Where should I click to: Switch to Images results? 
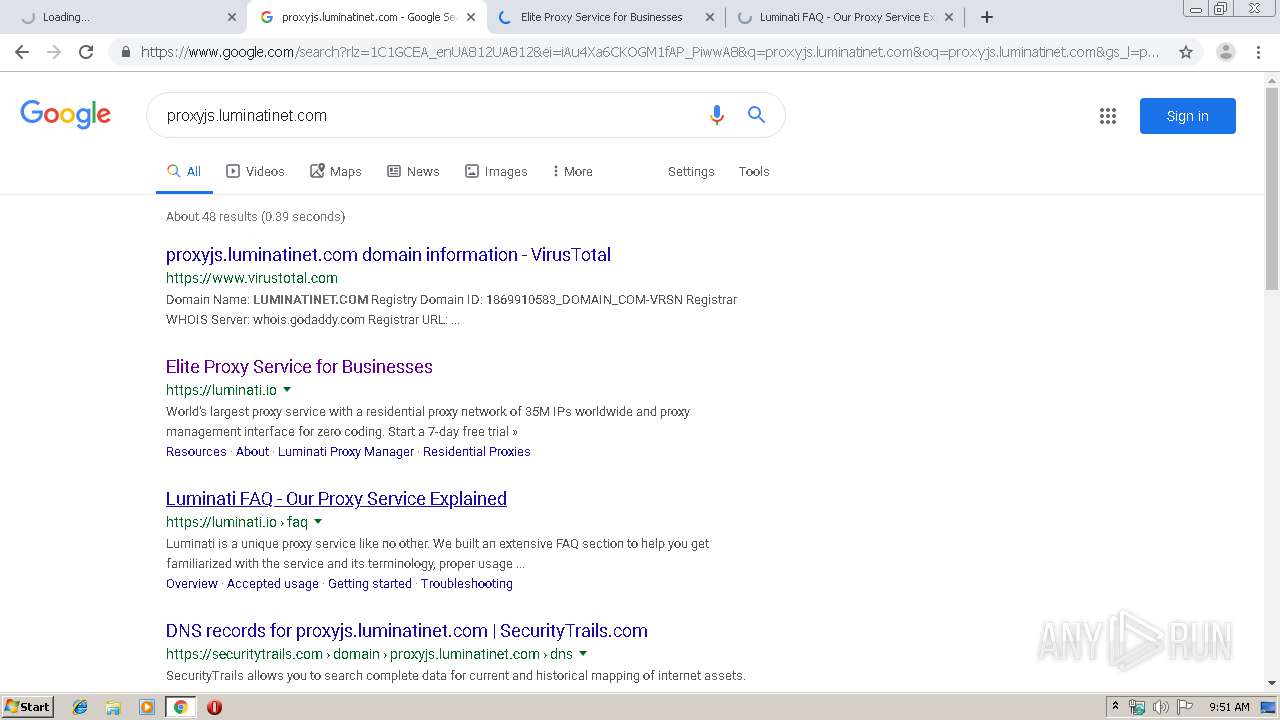tap(496, 171)
